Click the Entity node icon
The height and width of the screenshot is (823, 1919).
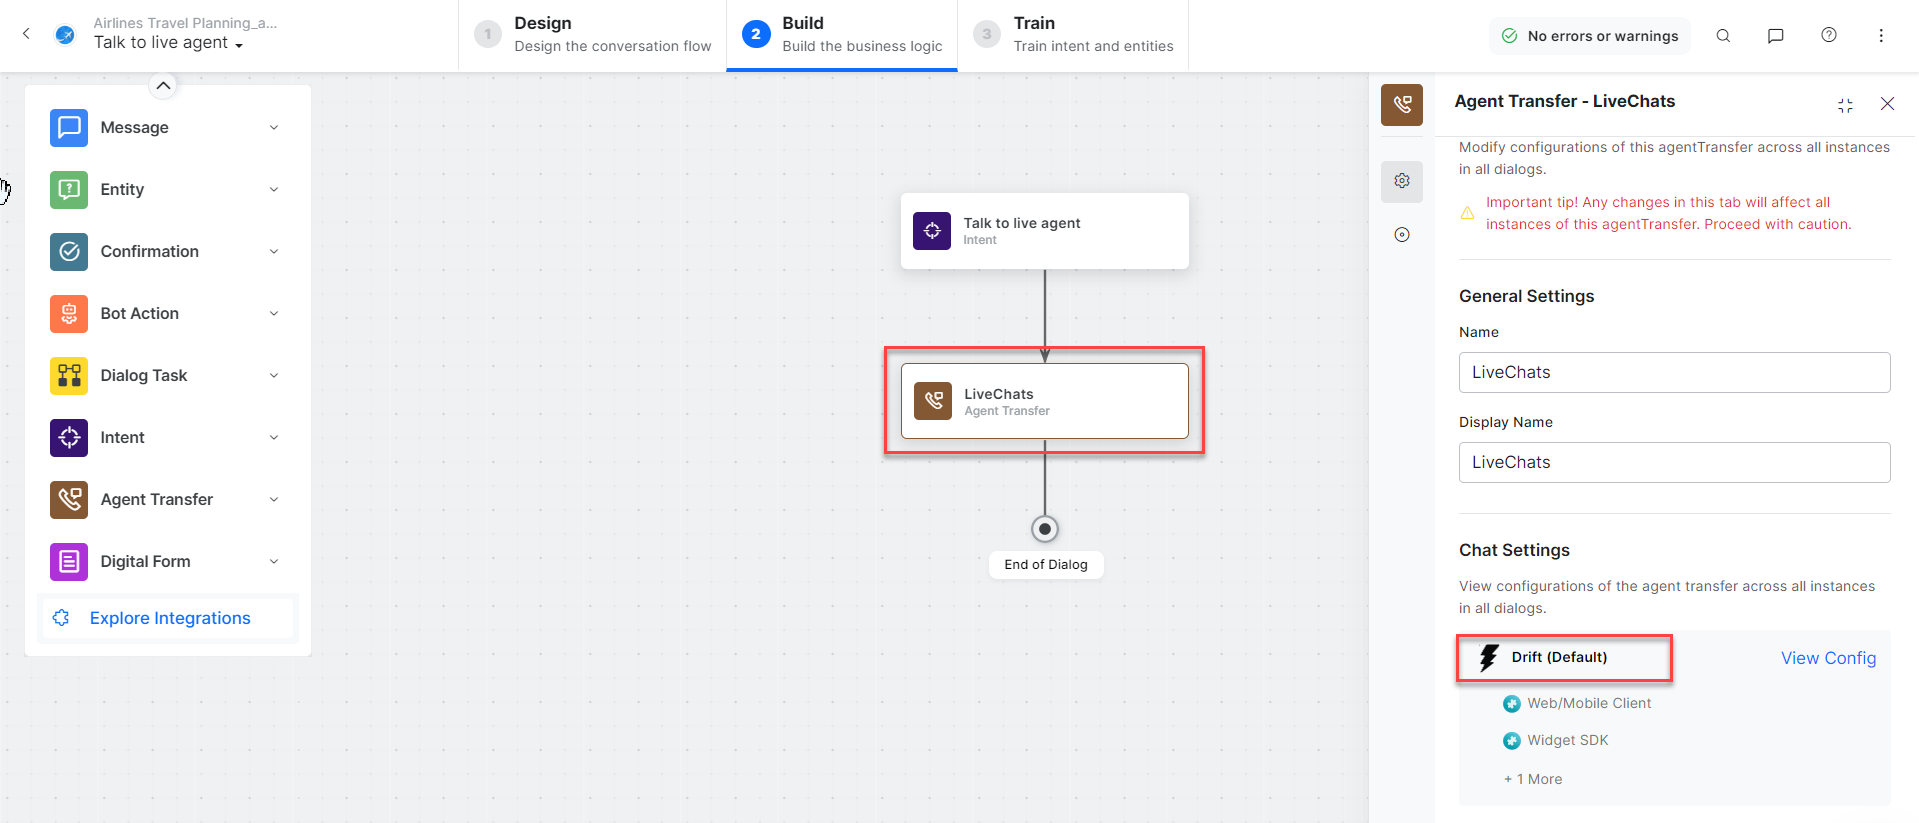coord(69,190)
